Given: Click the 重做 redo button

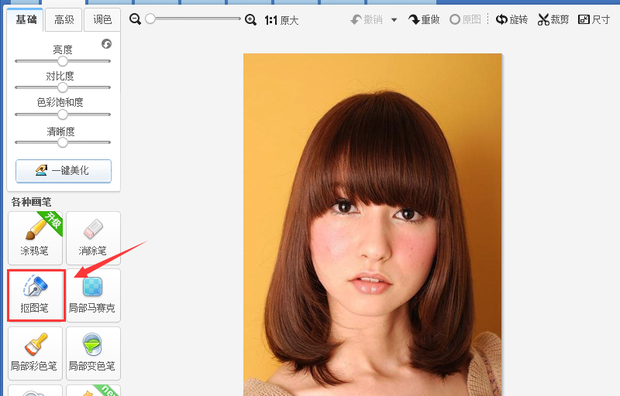Looking at the screenshot, I should tap(424, 19).
